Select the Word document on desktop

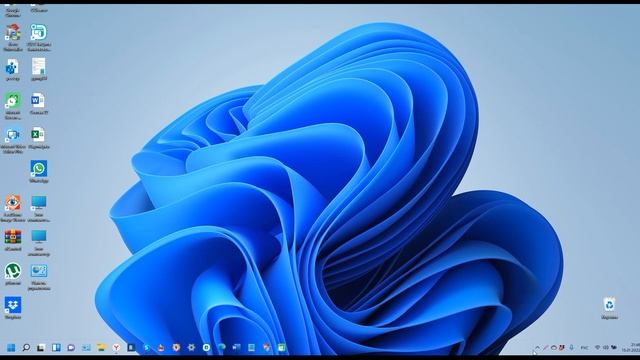[x=38, y=104]
